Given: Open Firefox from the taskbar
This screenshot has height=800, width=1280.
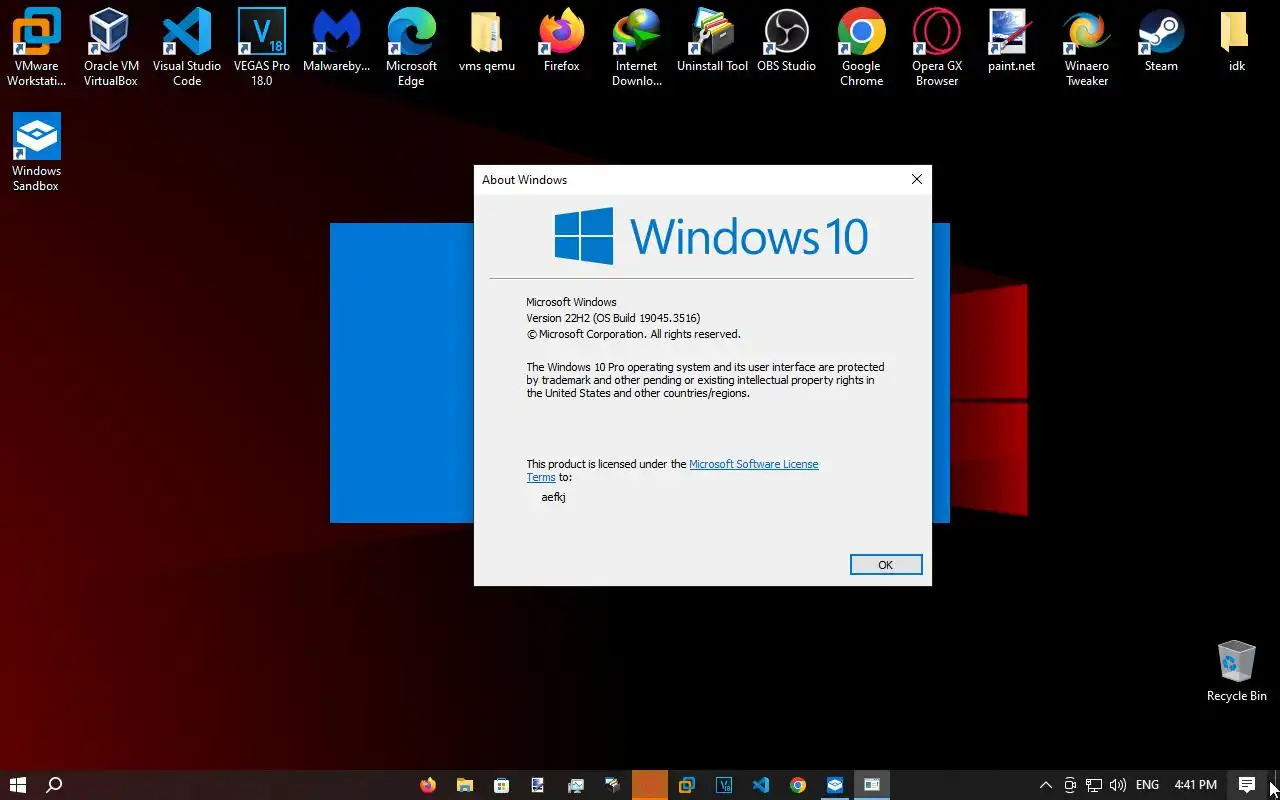Looking at the screenshot, I should coord(428,785).
